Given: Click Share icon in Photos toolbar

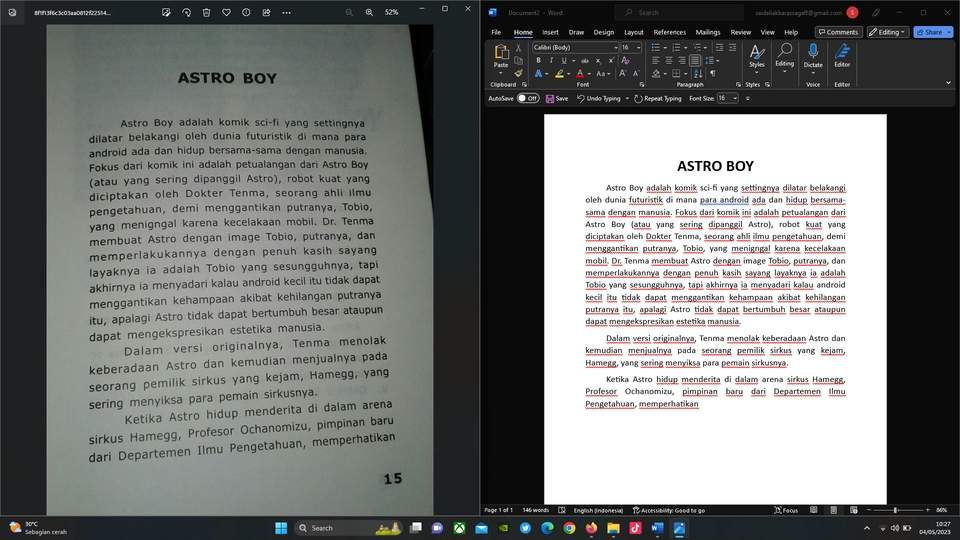Looking at the screenshot, I should pos(266,12).
